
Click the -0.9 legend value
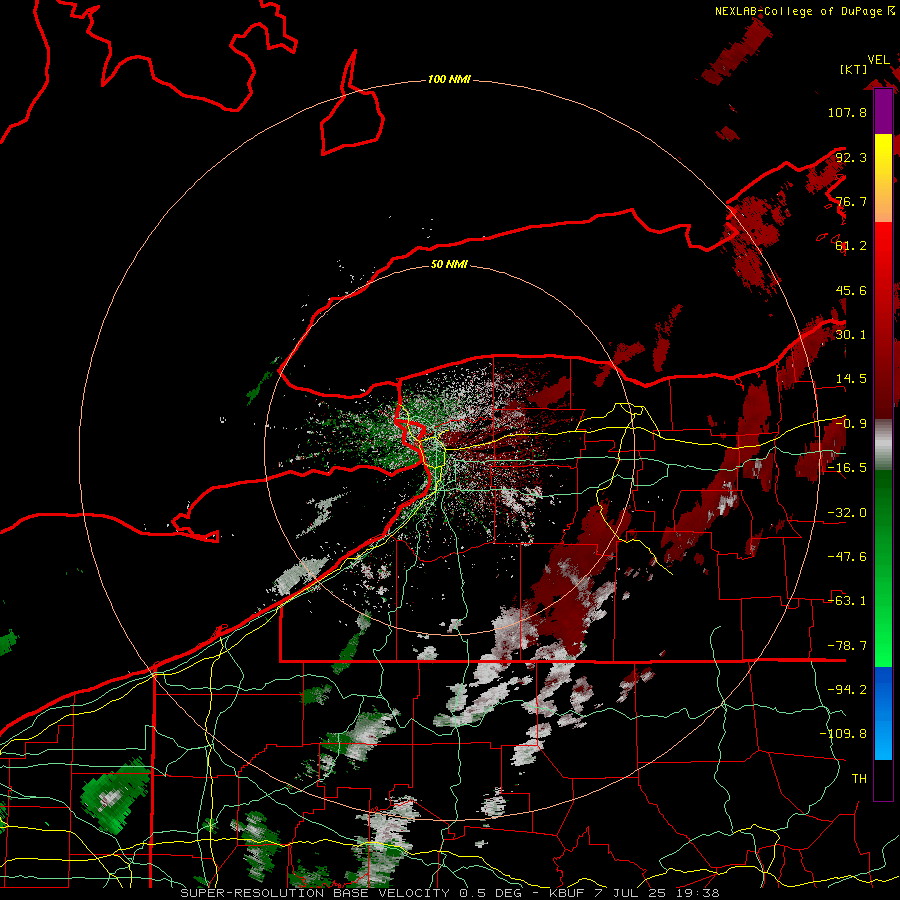(851, 424)
